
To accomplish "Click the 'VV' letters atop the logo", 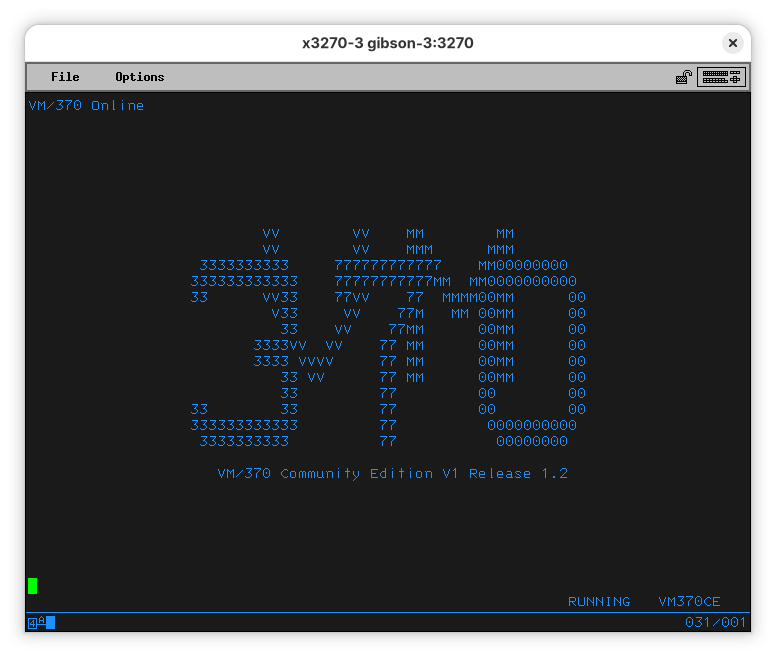I will [271, 234].
